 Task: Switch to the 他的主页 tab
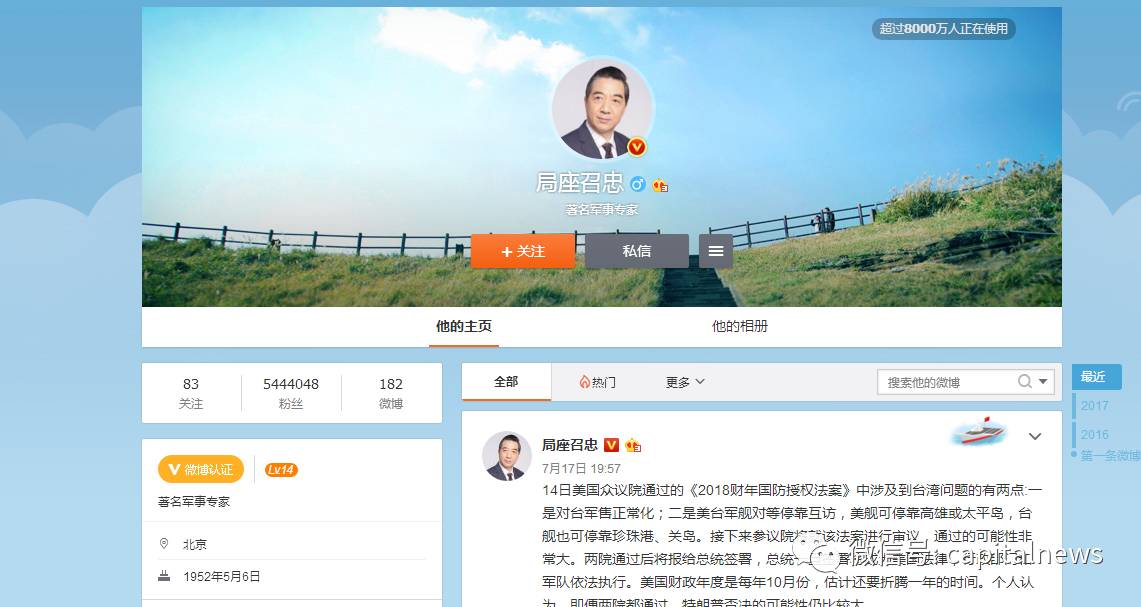click(x=464, y=326)
